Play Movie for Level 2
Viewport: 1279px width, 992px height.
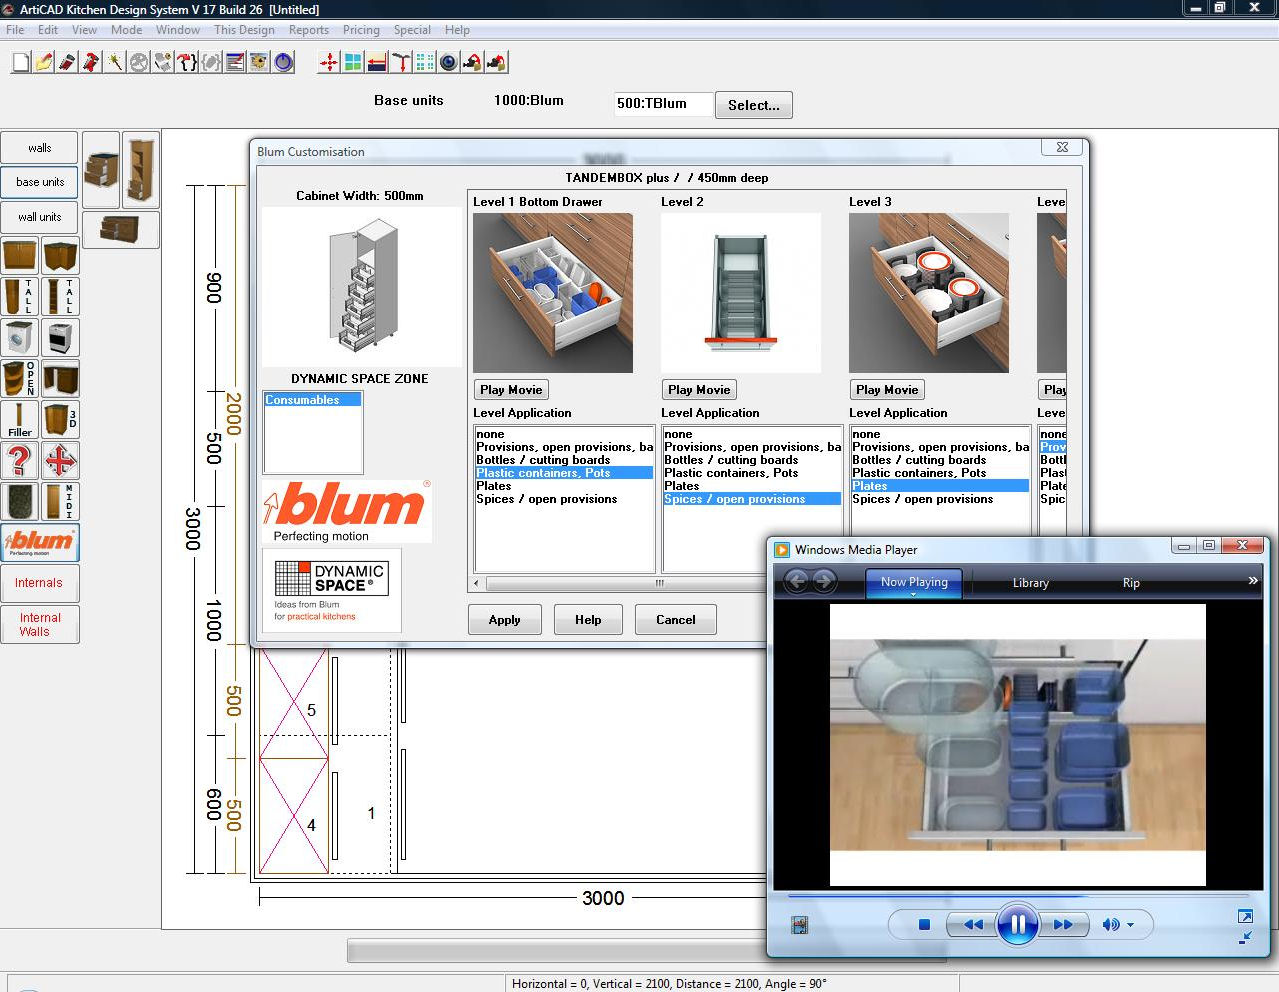pos(699,390)
